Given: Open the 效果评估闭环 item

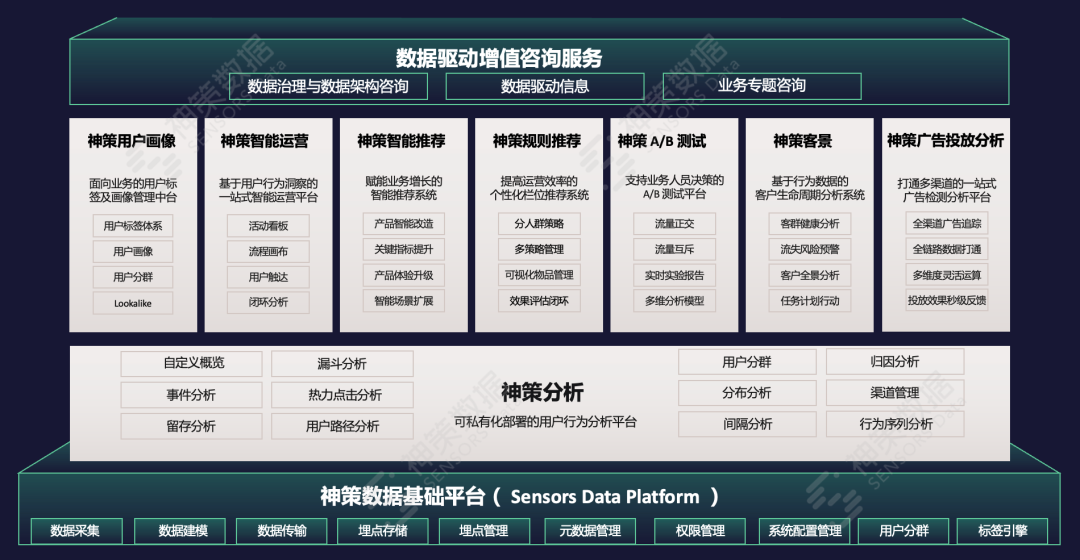Looking at the screenshot, I should [539, 300].
